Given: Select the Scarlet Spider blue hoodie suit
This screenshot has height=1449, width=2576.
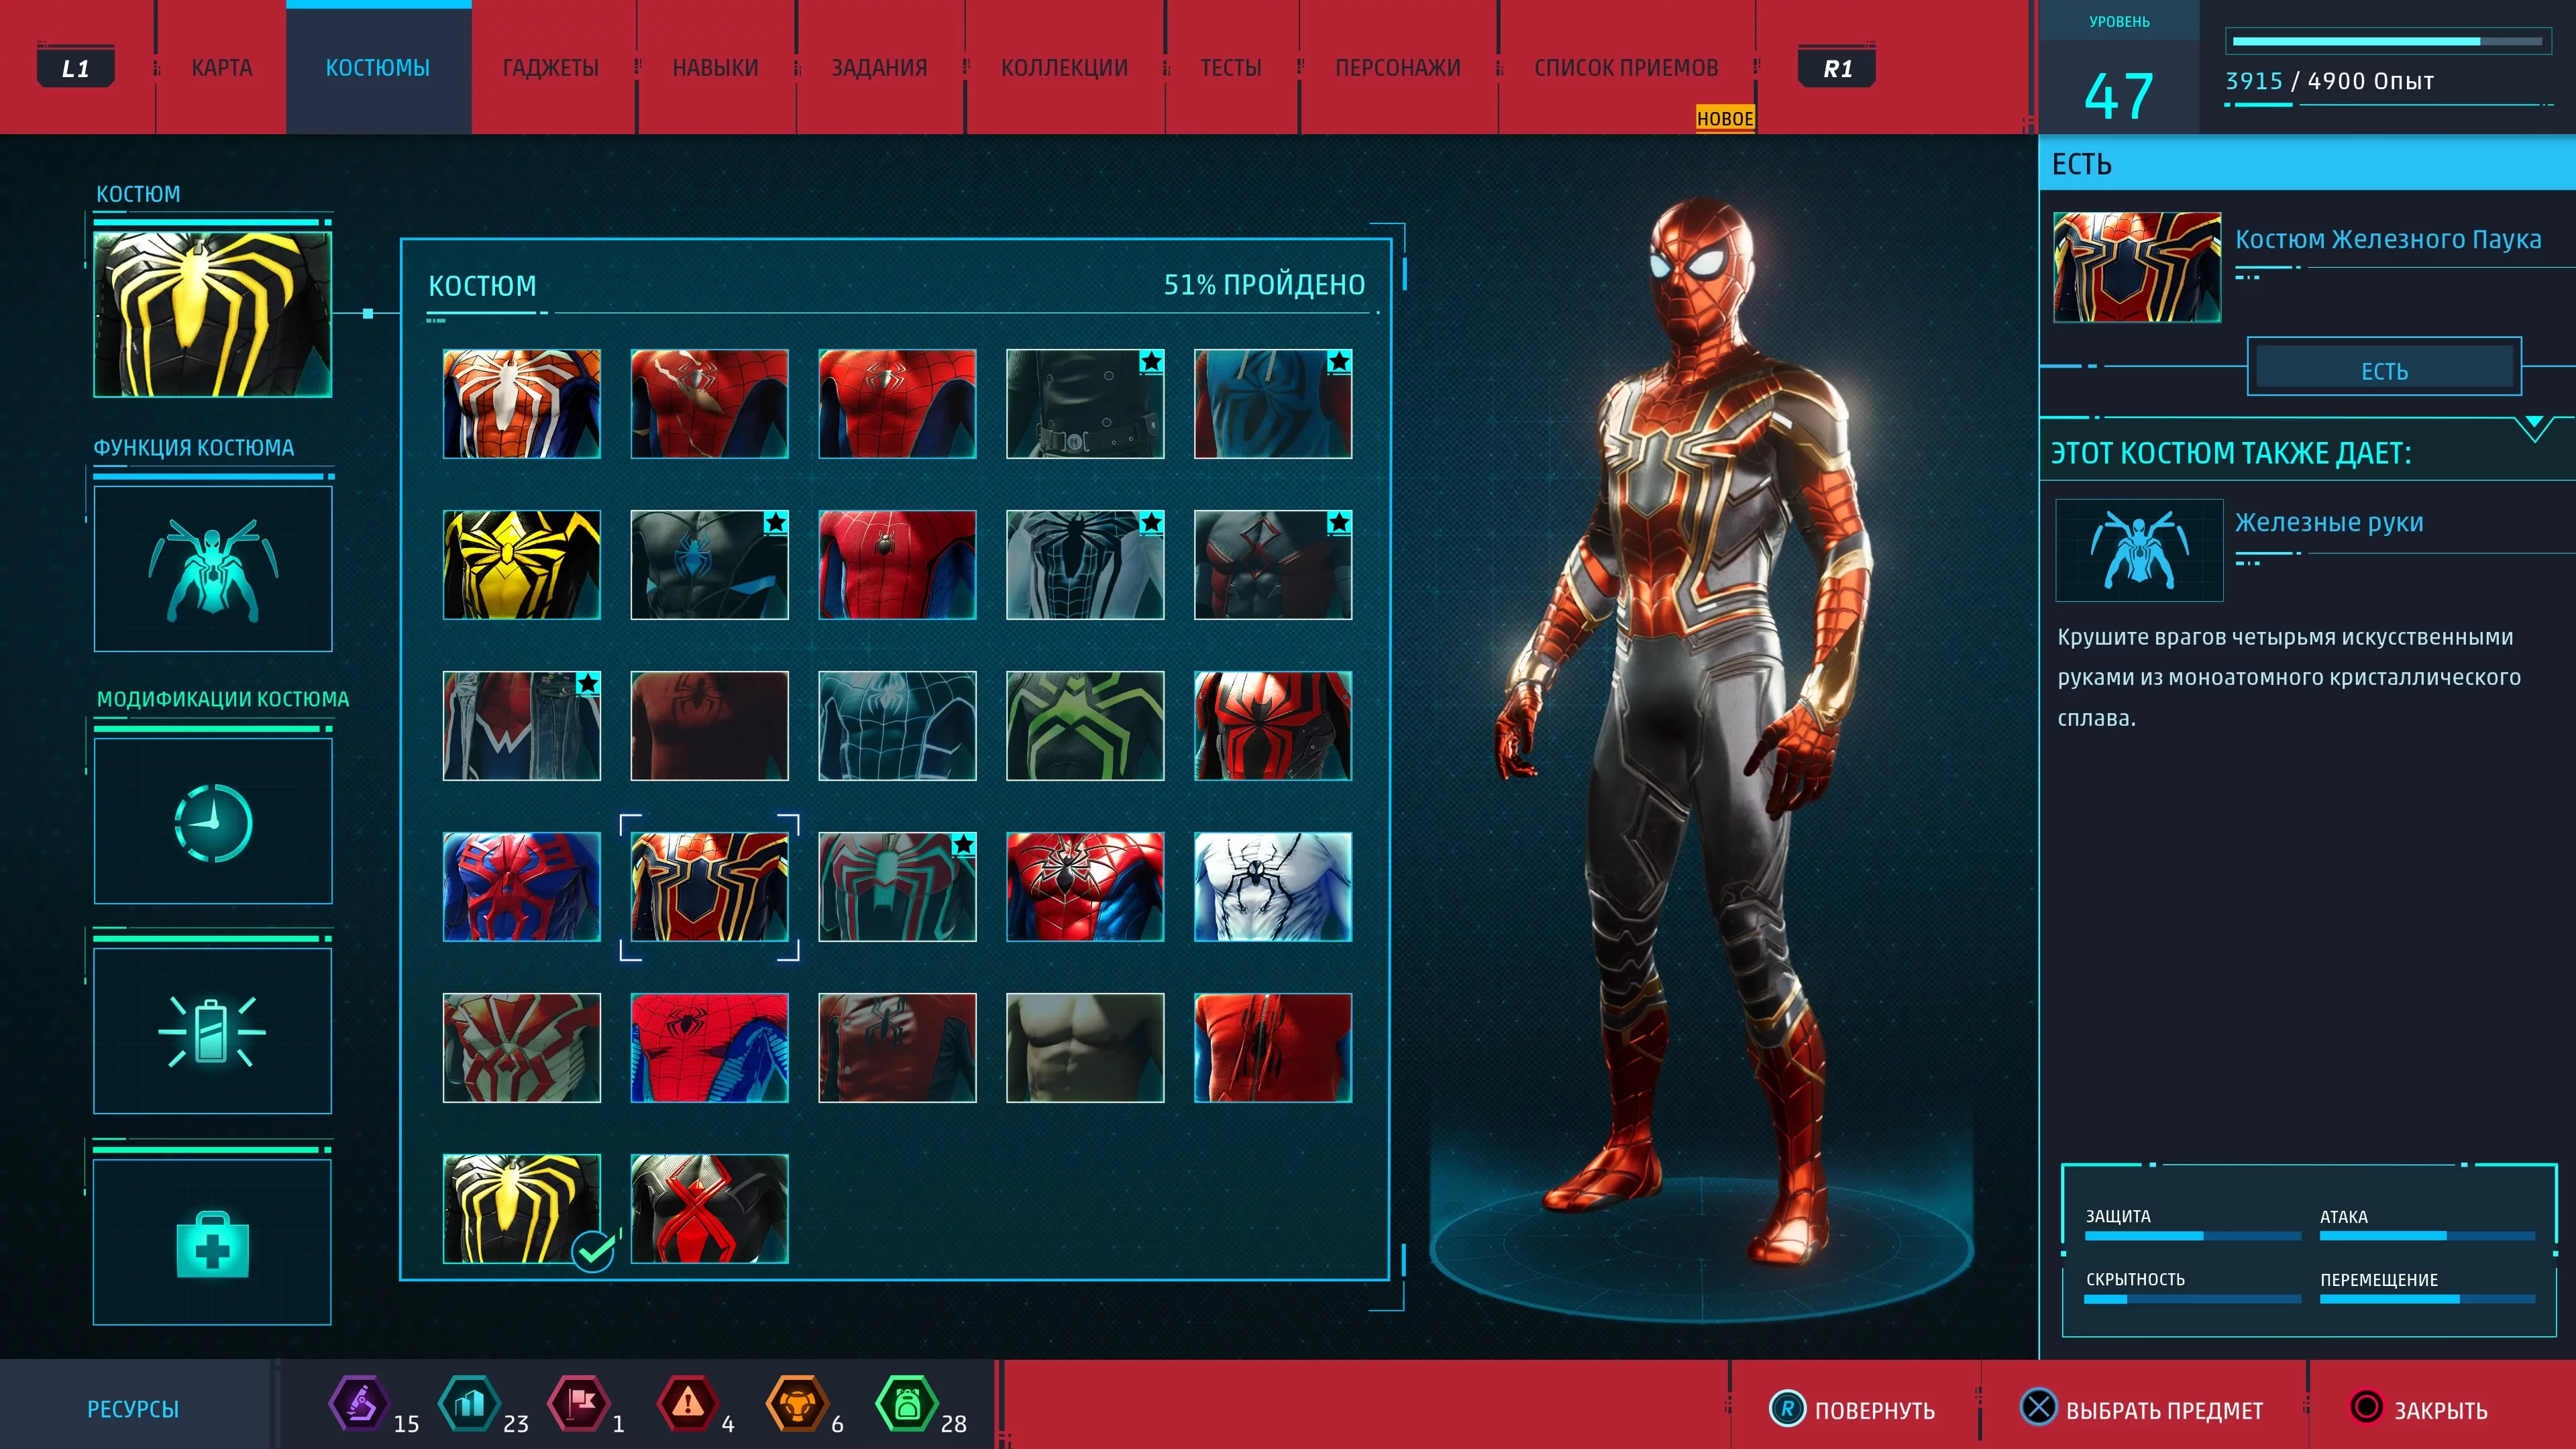Looking at the screenshot, I should (x=1273, y=404).
